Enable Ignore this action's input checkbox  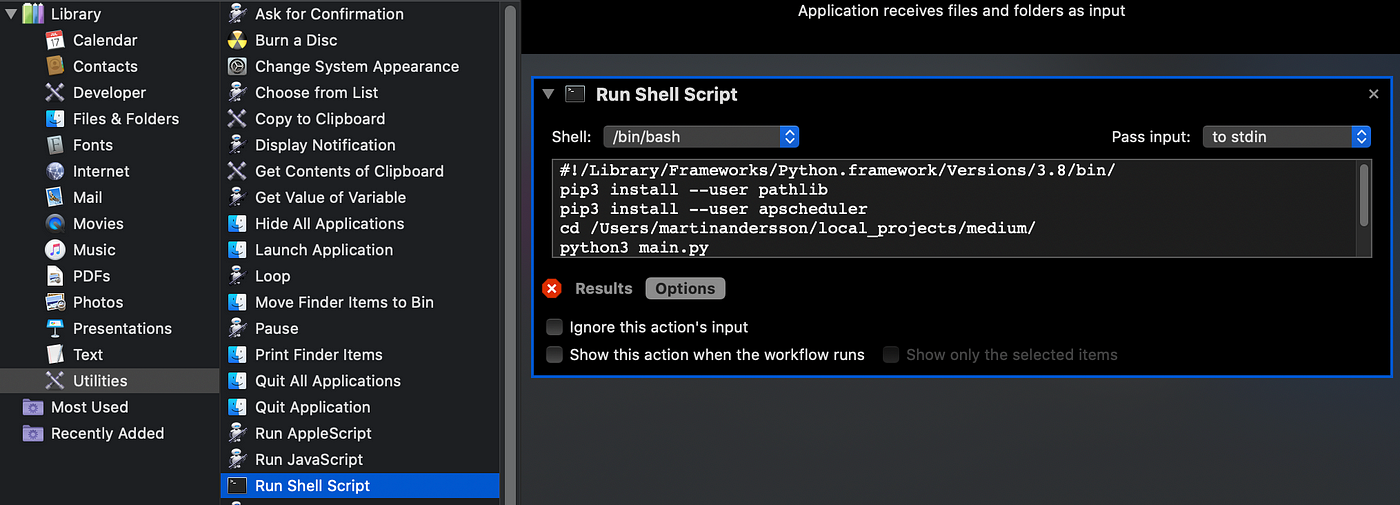[554, 327]
